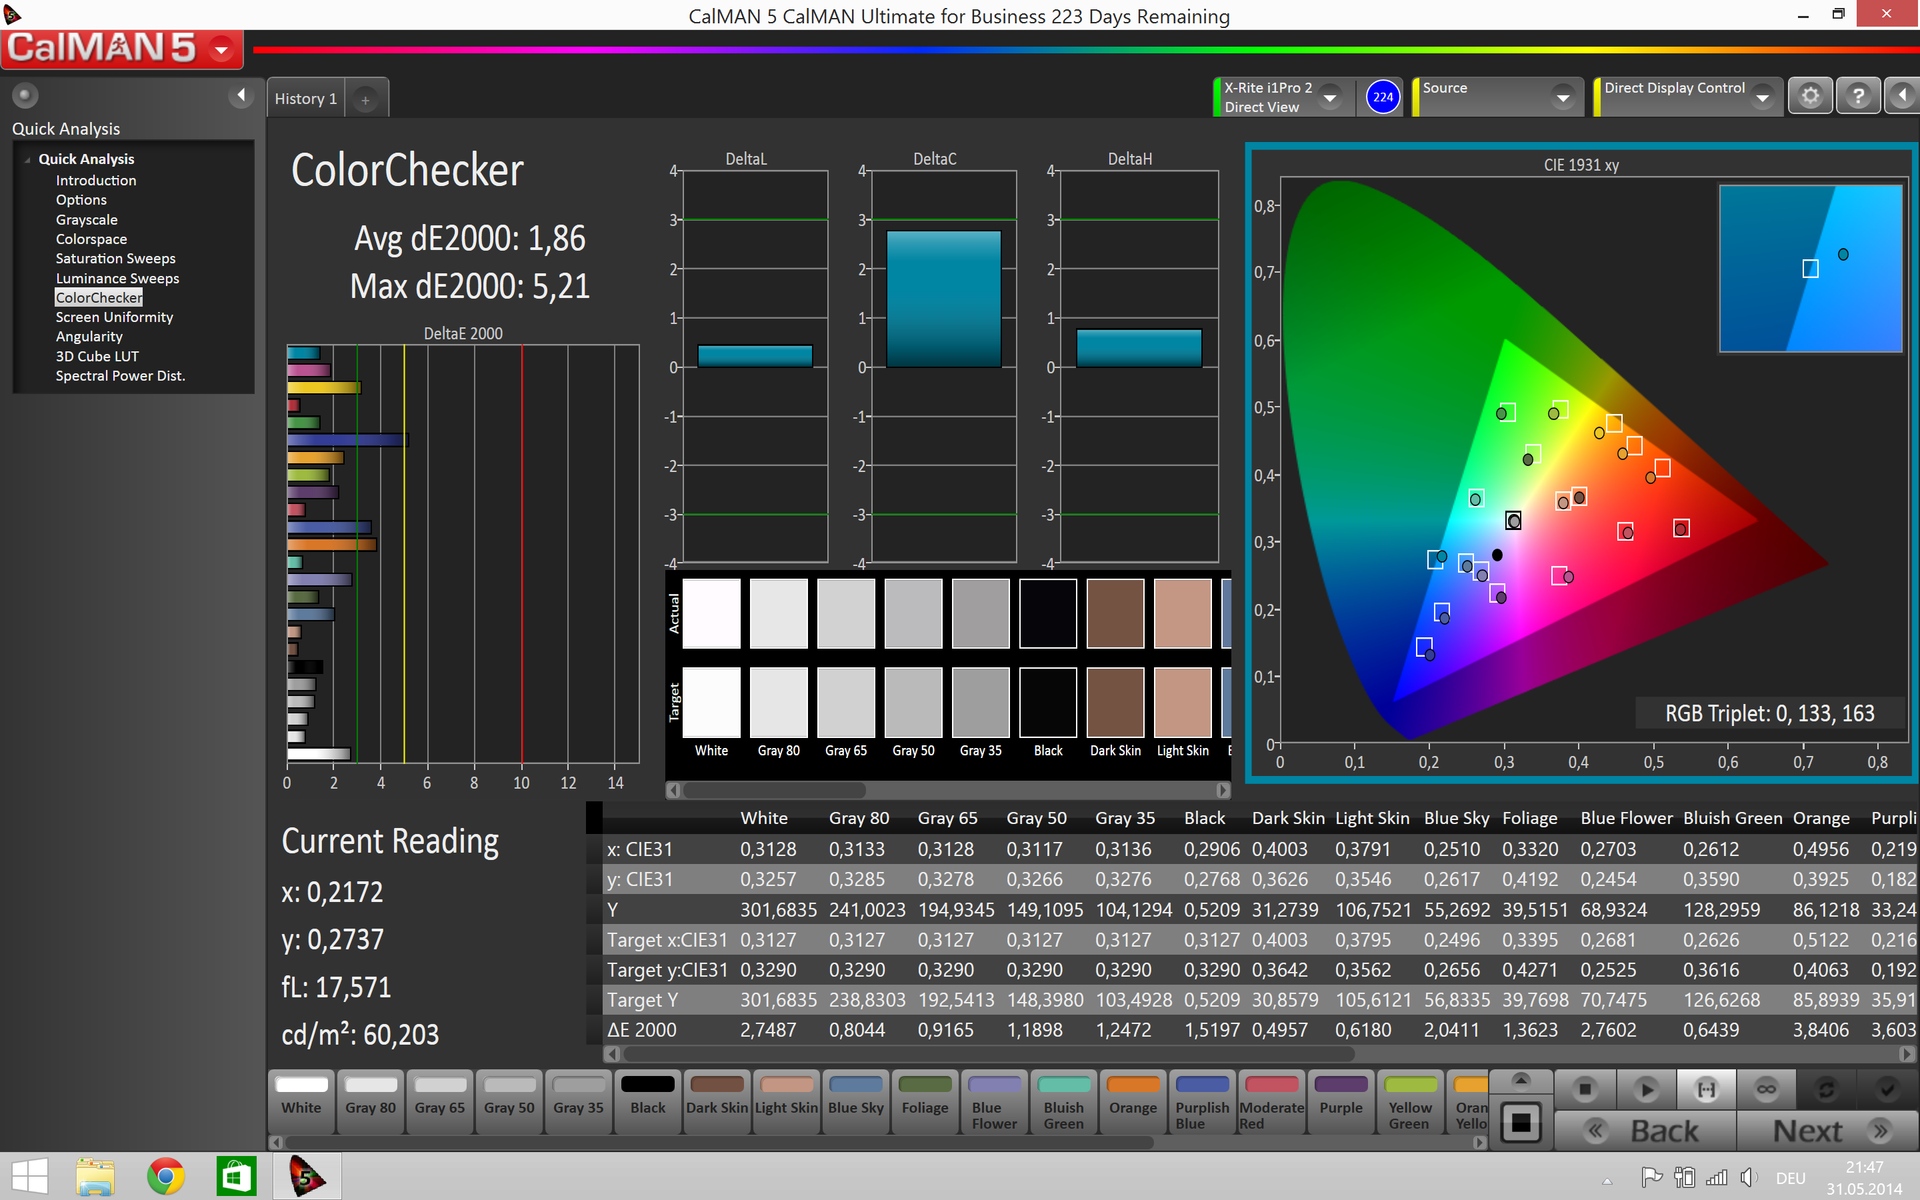Open Saturation Sweeps workflow page

tap(115, 259)
